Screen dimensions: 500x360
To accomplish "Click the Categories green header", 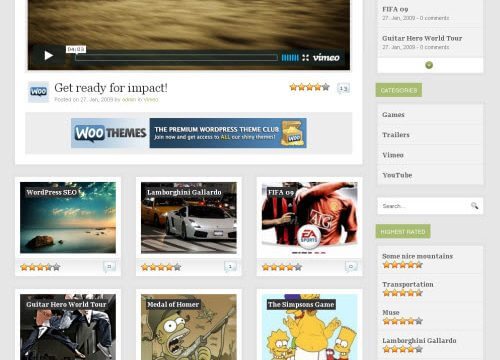I will pyautogui.click(x=399, y=90).
